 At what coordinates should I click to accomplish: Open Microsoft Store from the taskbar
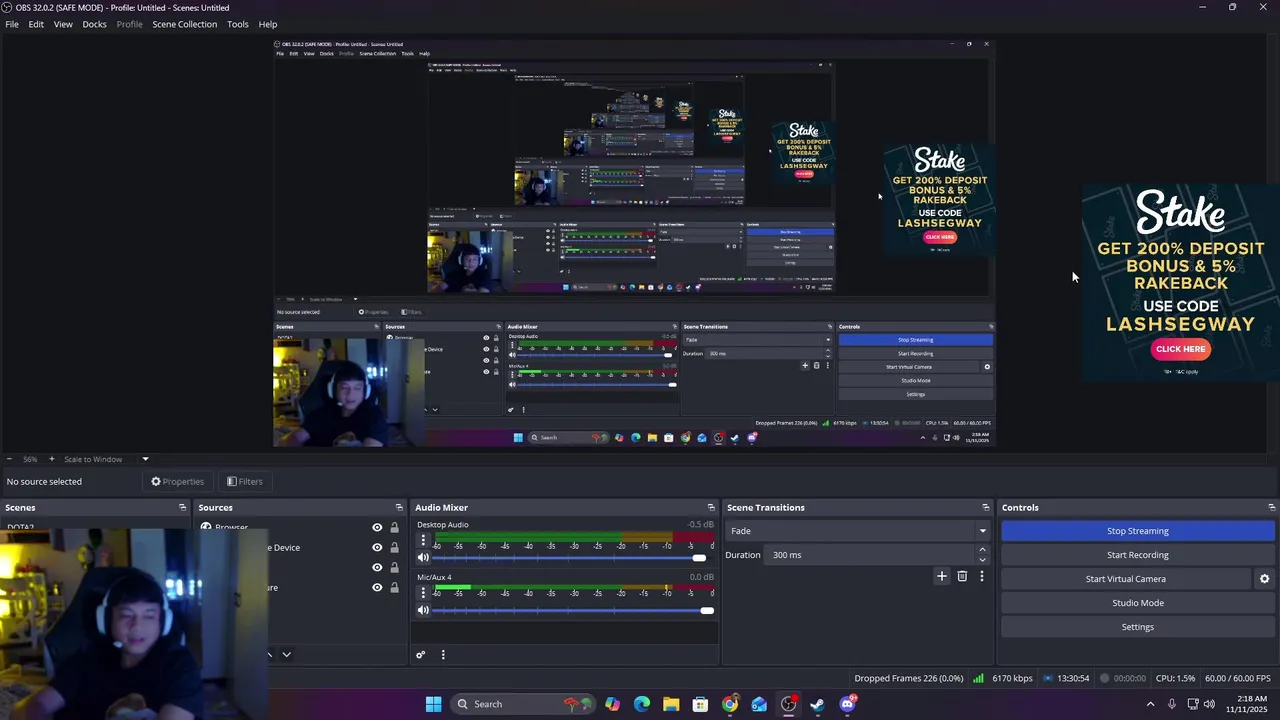(700, 704)
